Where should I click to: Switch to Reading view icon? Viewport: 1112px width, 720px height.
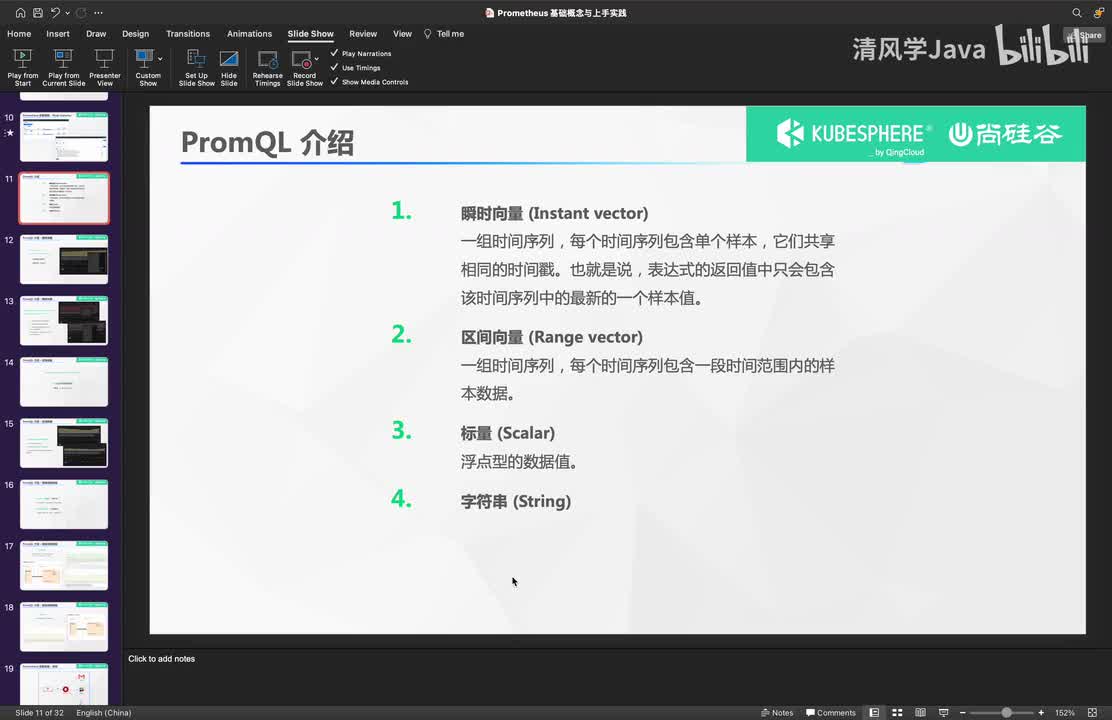[921, 712]
